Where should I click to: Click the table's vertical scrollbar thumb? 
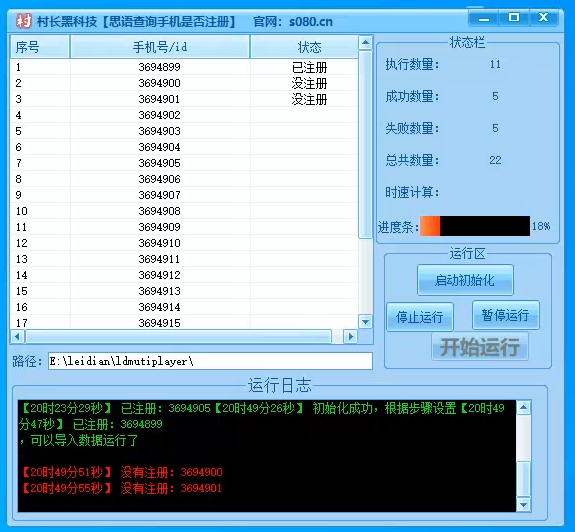coord(365,145)
